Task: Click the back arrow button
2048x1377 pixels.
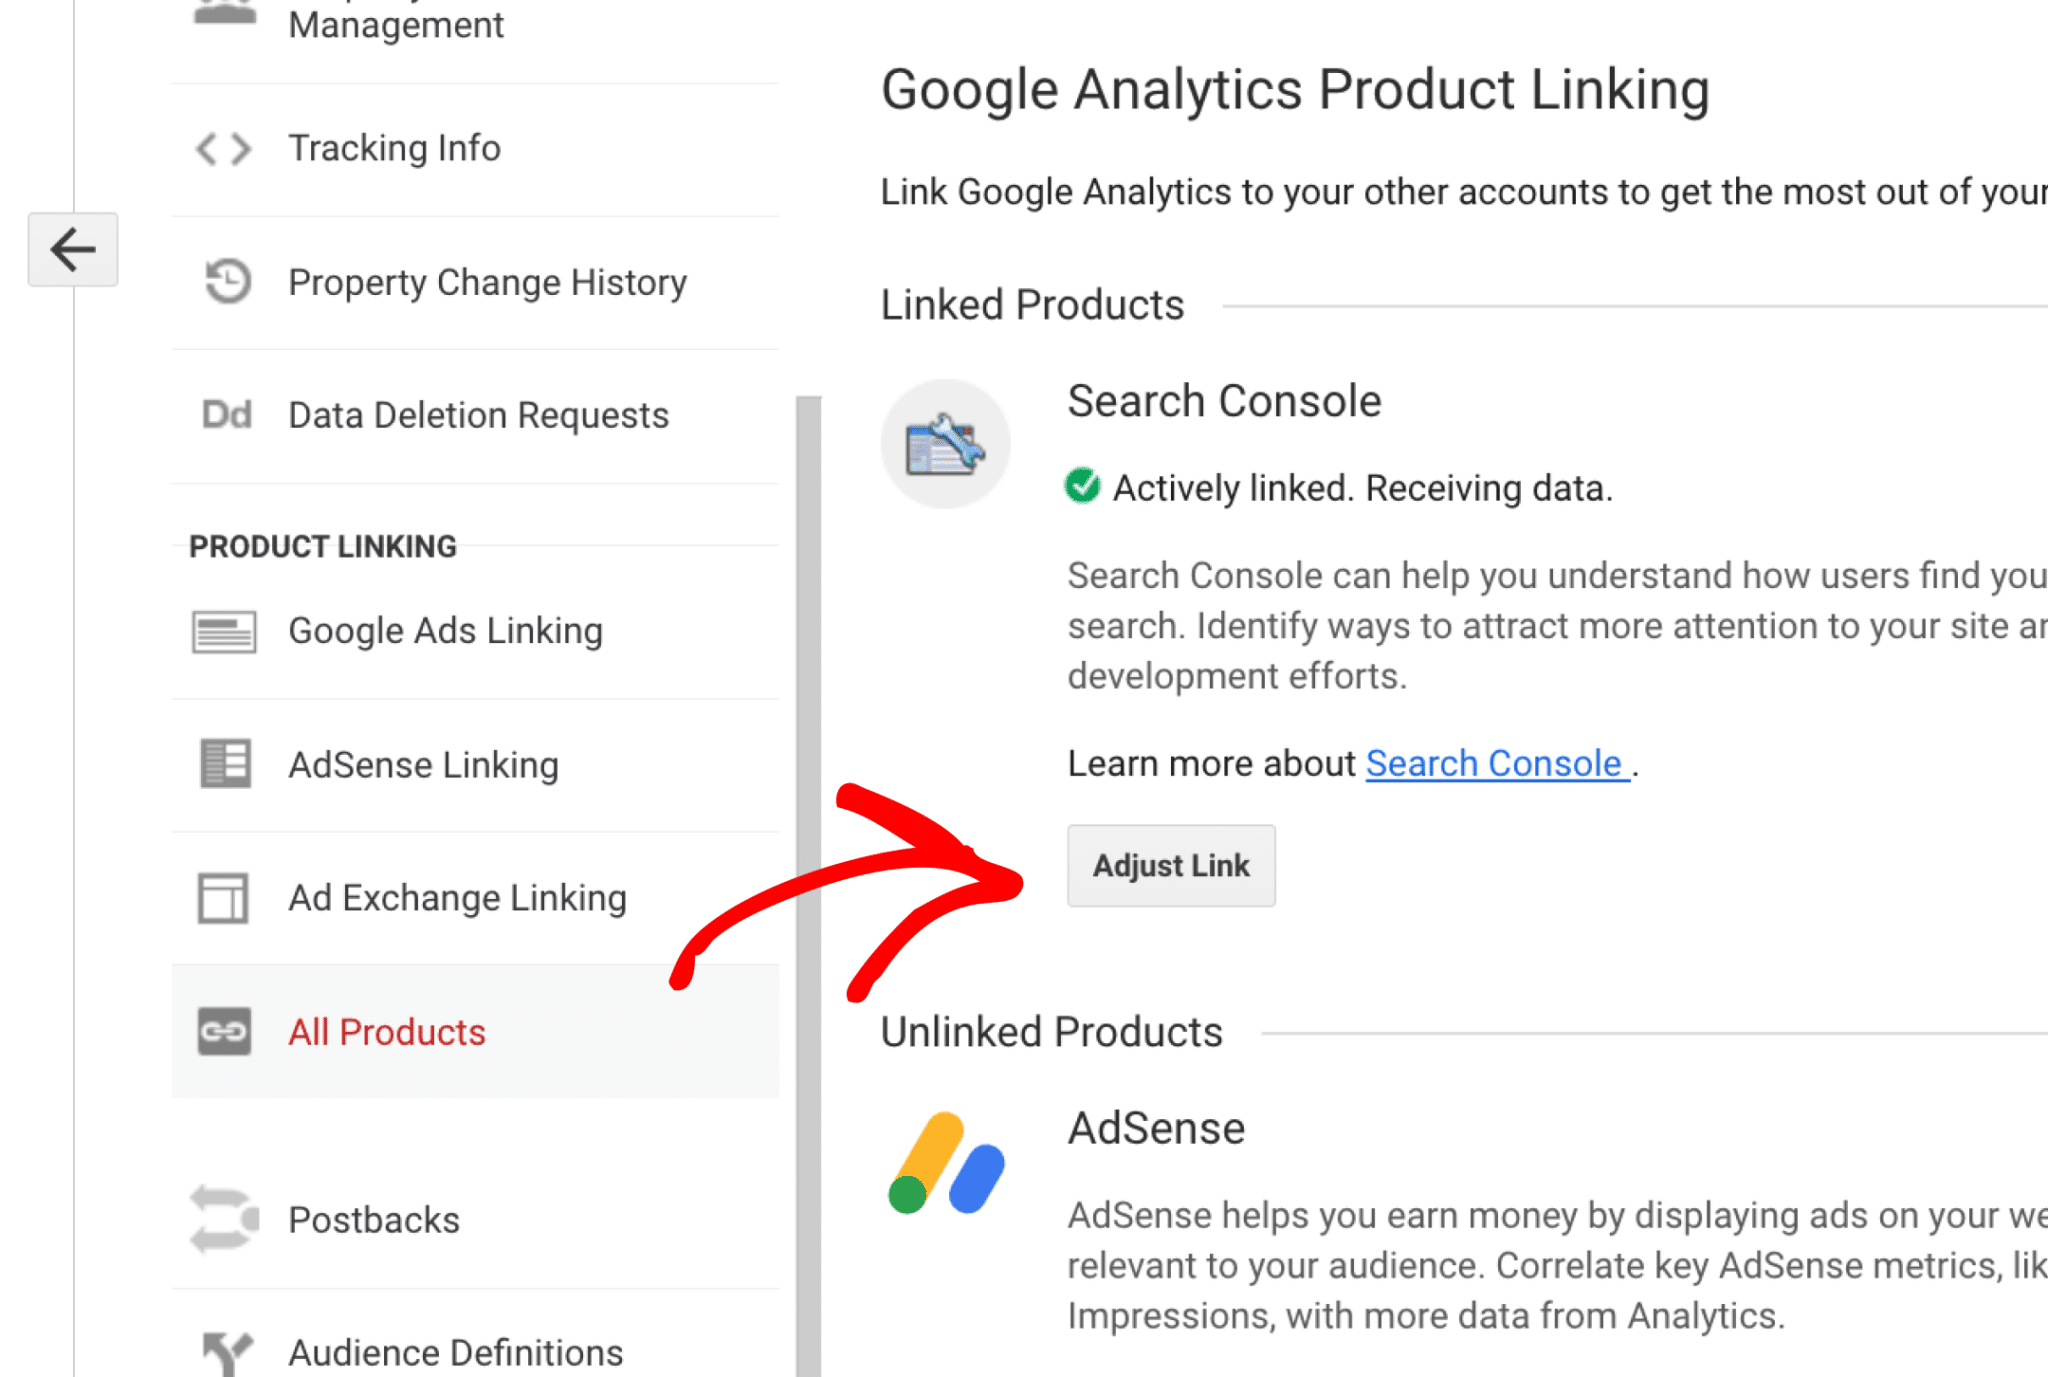Action: 73,250
